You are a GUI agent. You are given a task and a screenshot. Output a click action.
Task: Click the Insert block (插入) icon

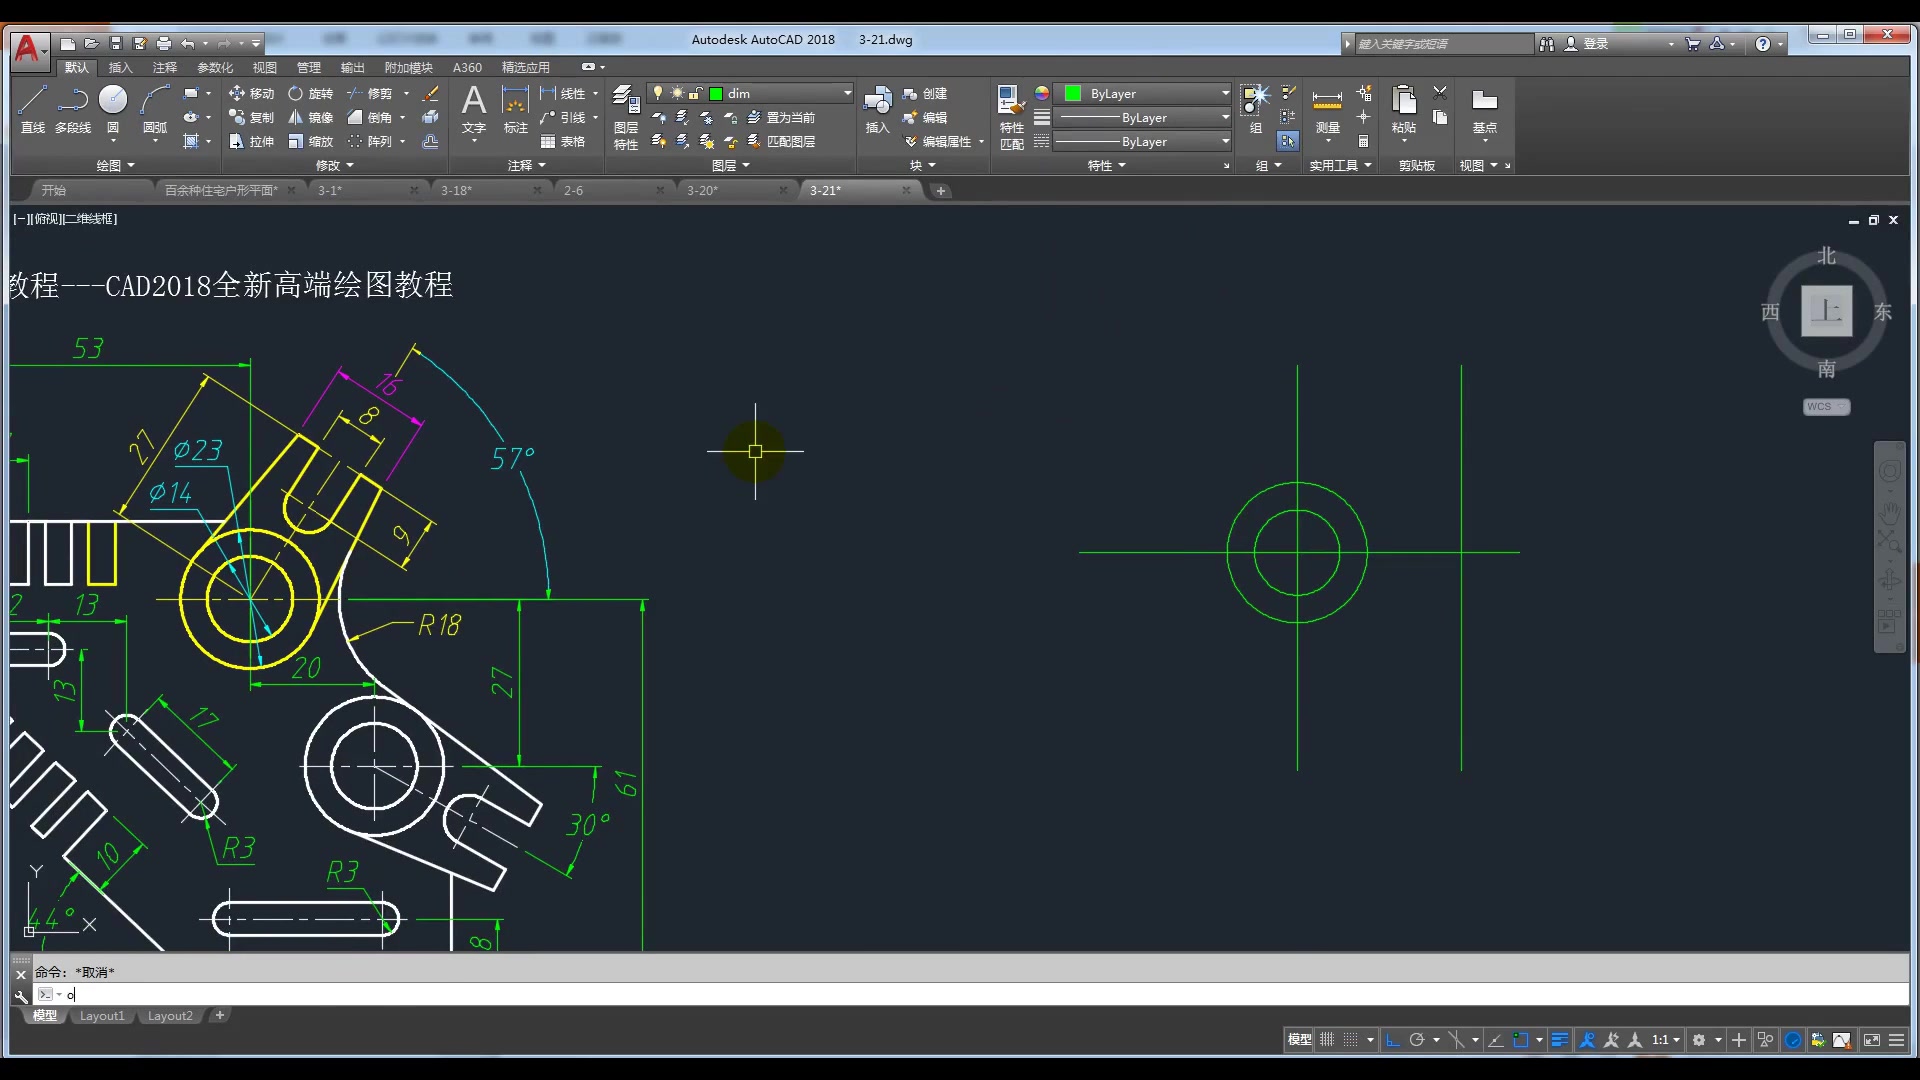pos(877,108)
